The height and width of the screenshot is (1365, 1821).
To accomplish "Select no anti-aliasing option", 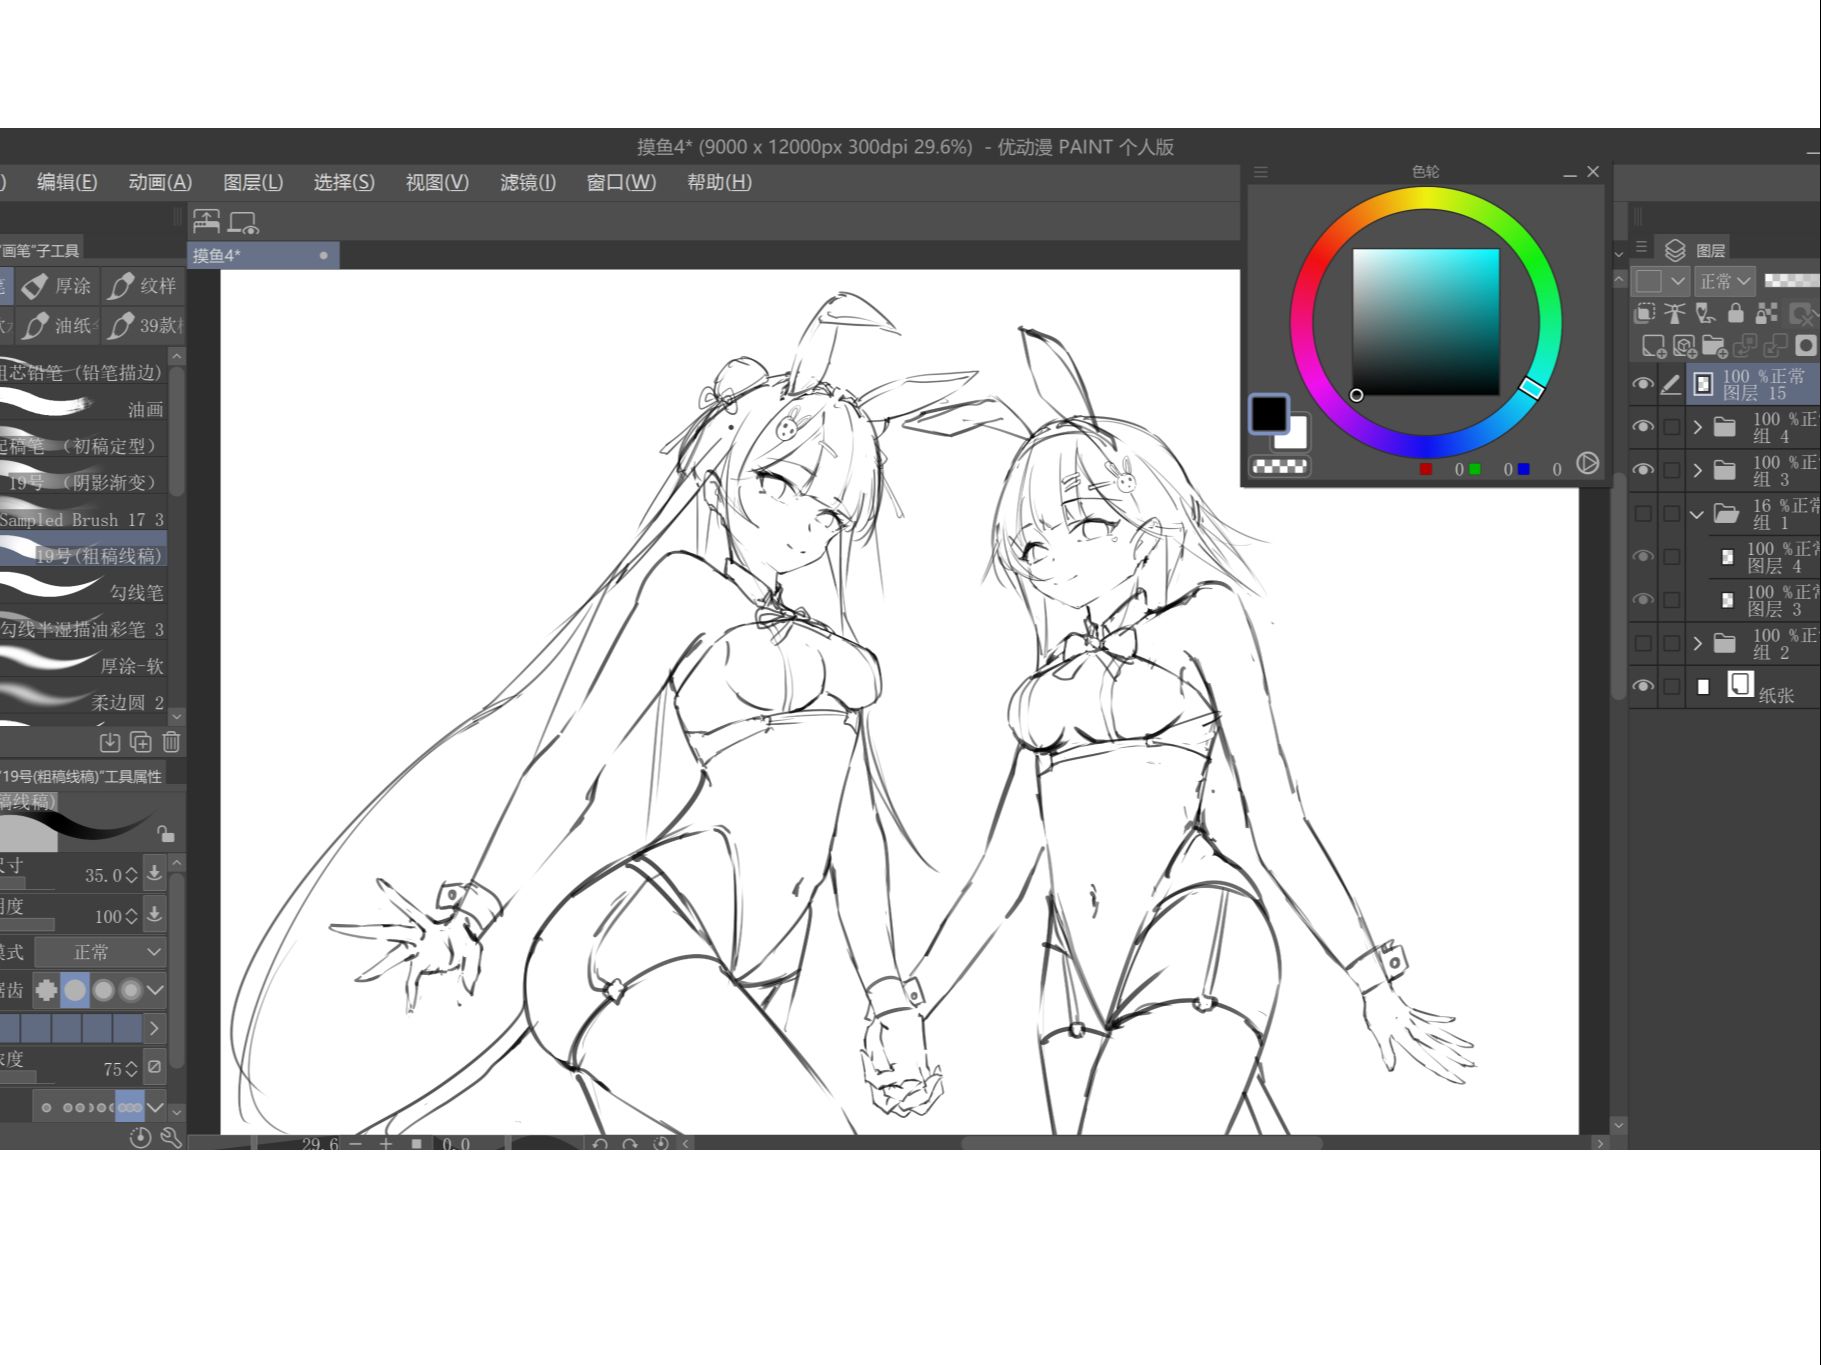I will (x=46, y=990).
